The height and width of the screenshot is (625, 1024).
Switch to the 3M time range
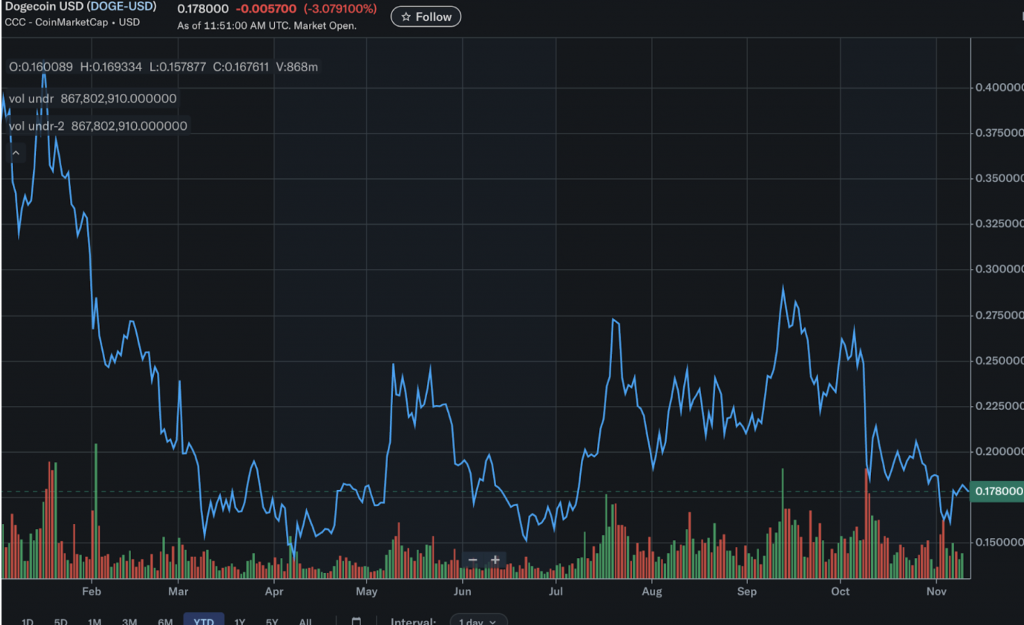pyautogui.click(x=129, y=621)
